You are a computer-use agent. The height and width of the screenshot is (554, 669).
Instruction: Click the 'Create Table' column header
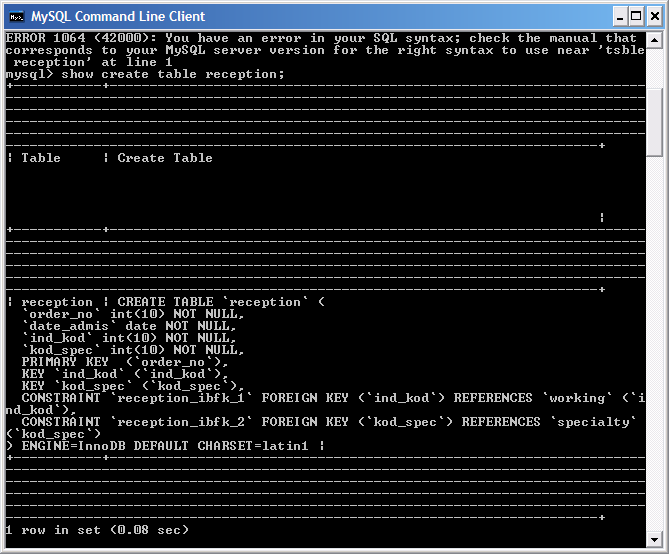click(165, 158)
